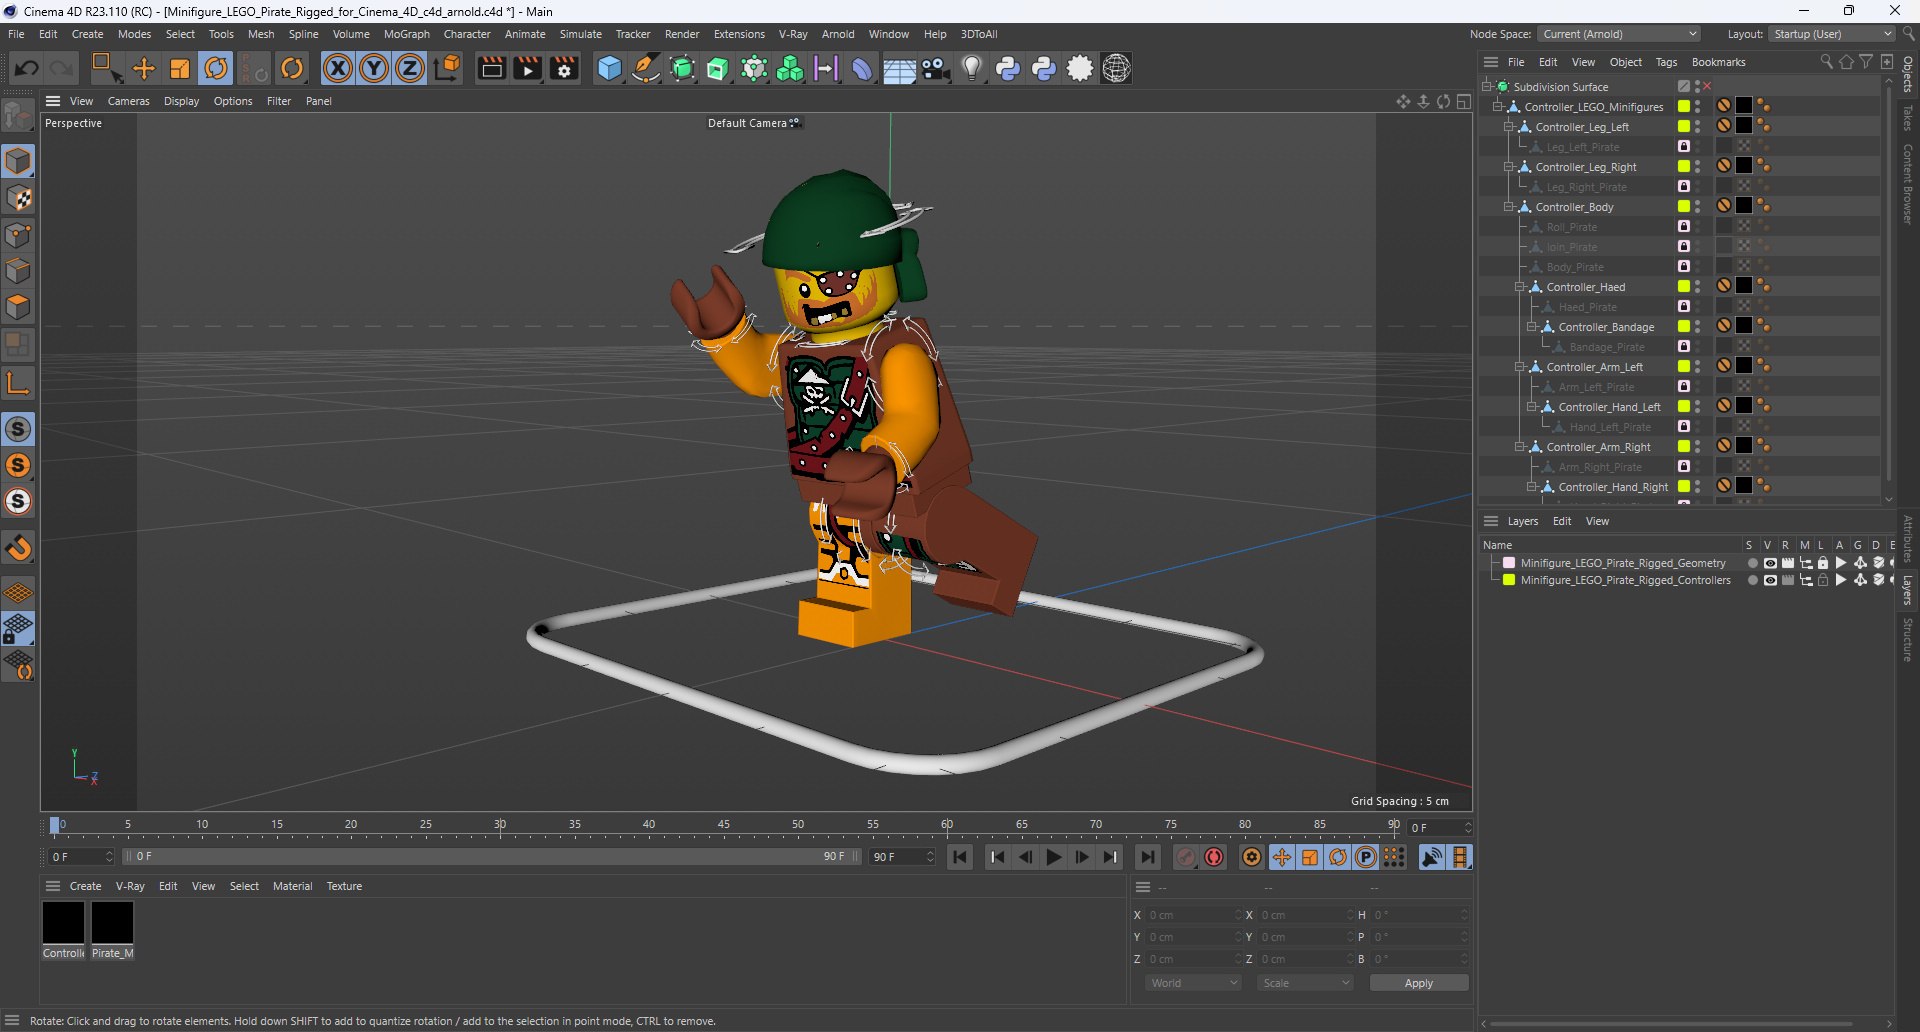Image resolution: width=1920 pixels, height=1032 pixels.
Task: Open the Spline Pen tool
Action: point(646,68)
